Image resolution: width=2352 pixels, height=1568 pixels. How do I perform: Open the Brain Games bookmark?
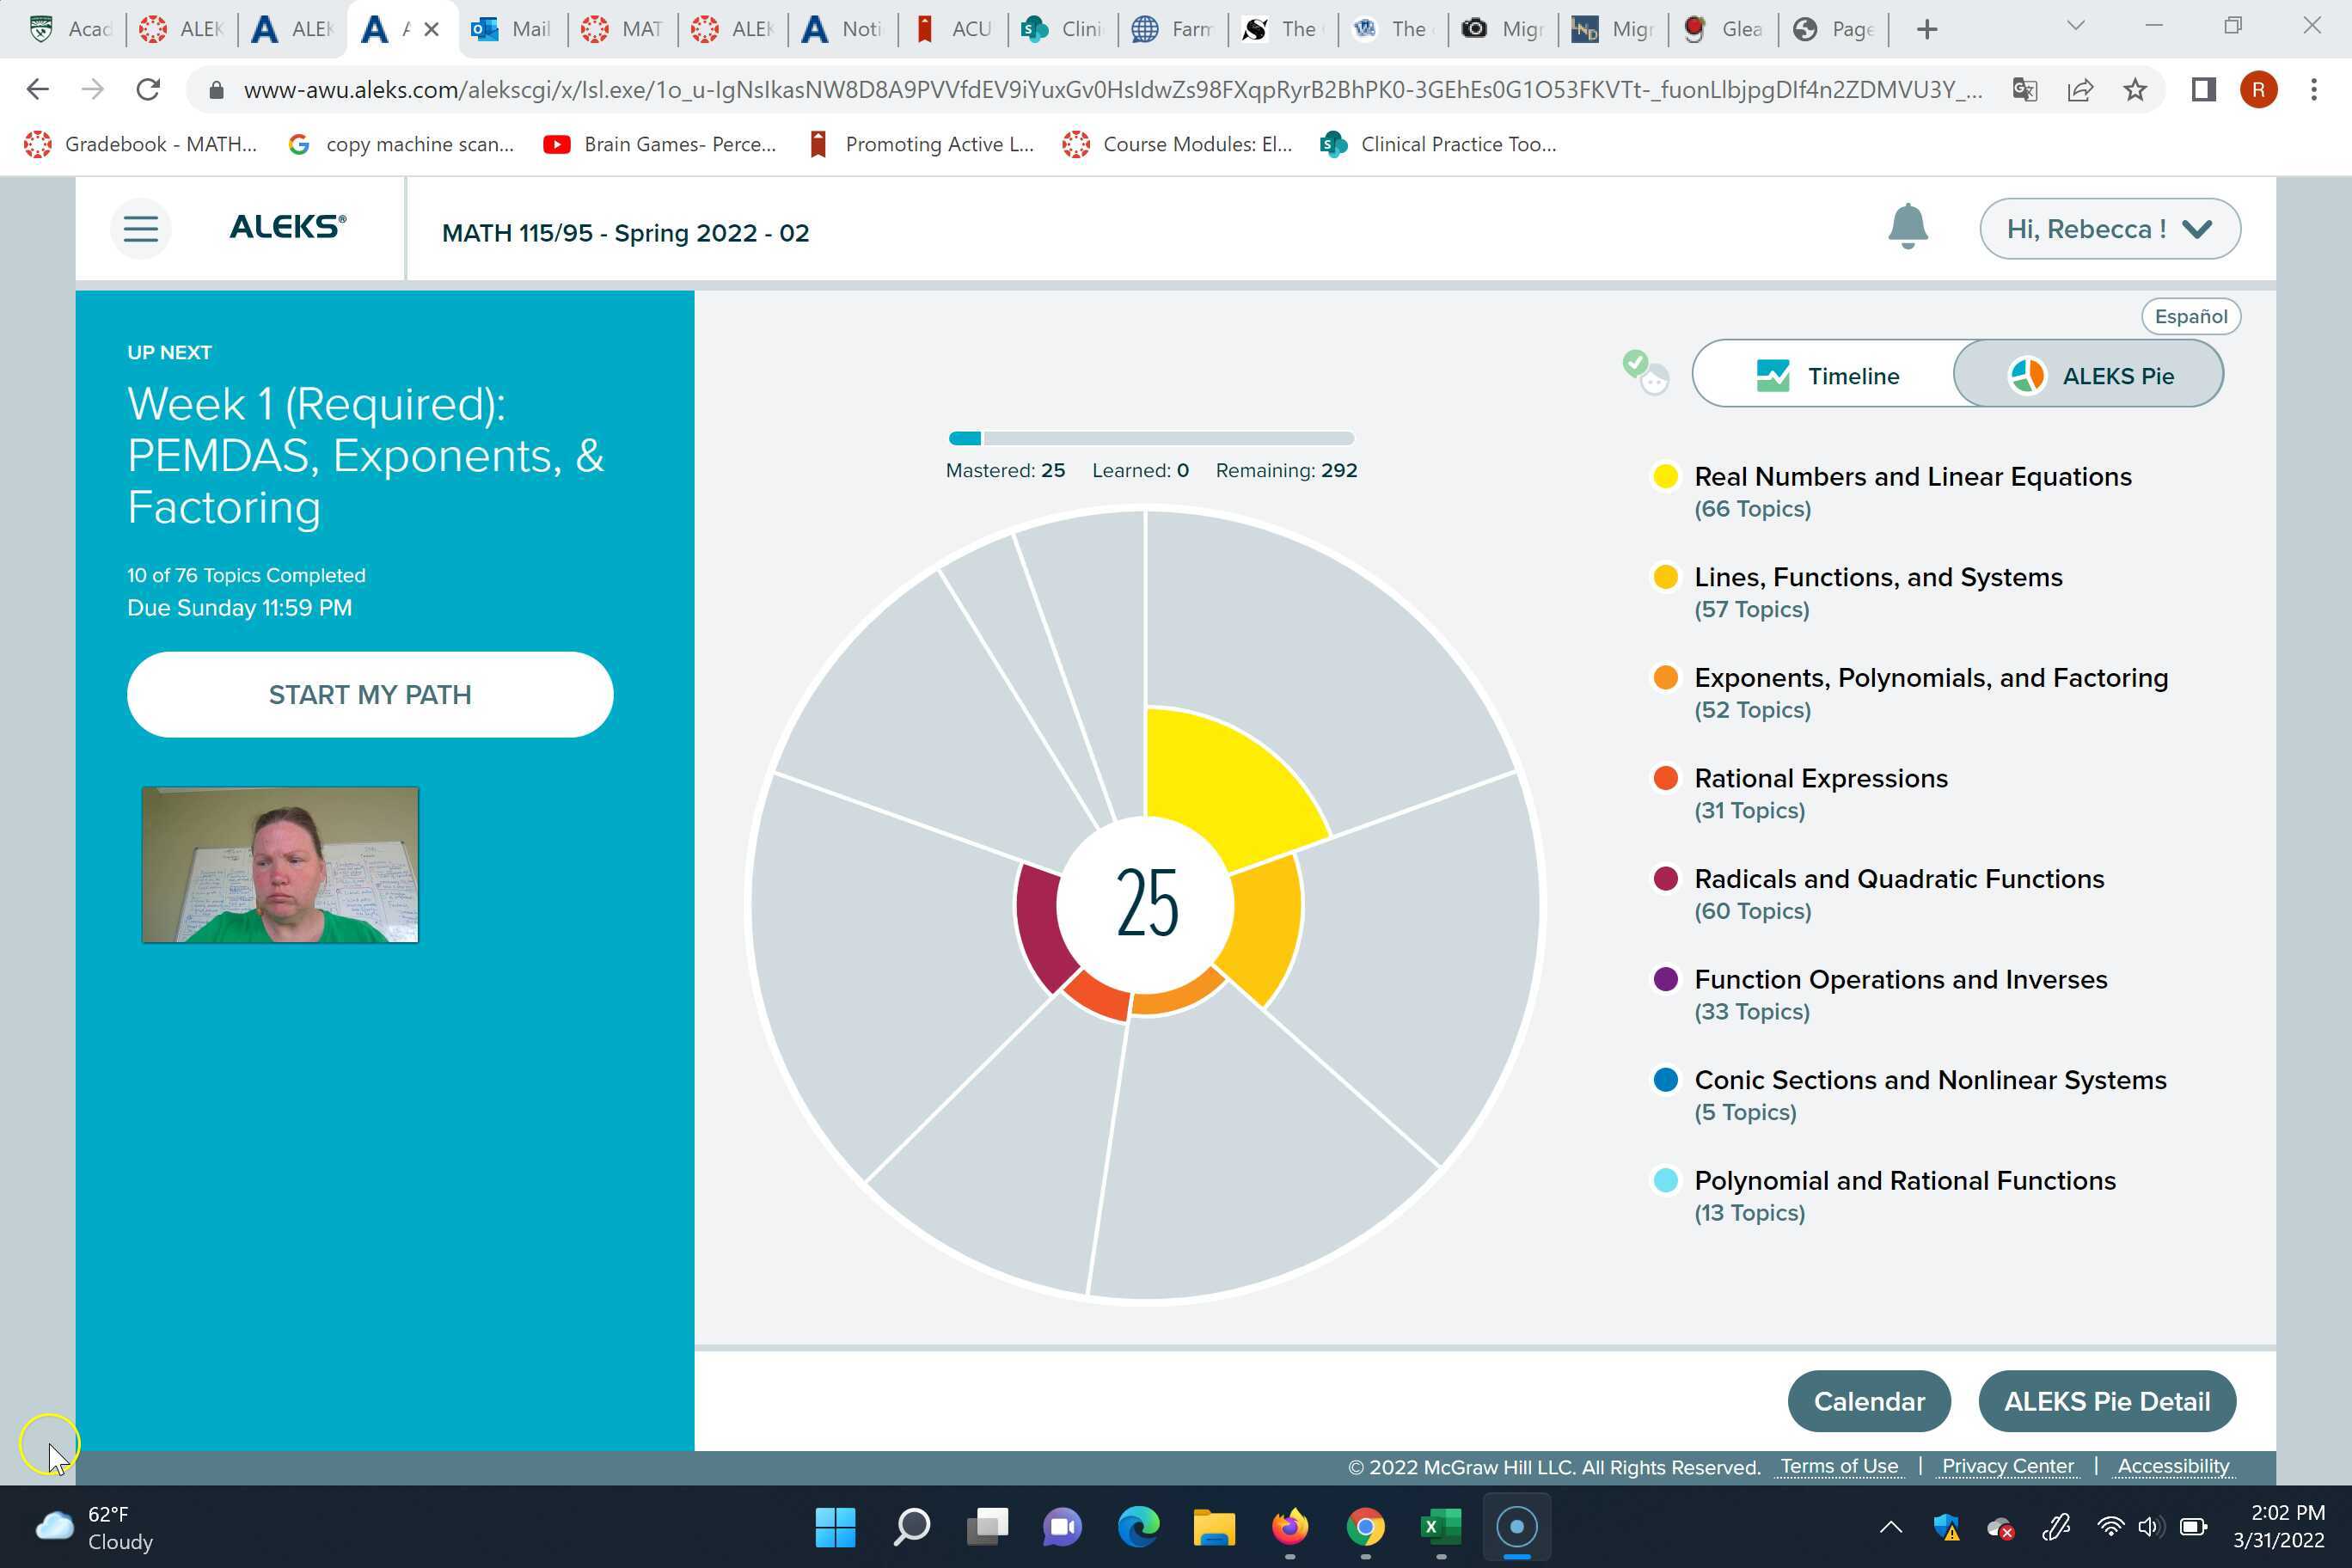[x=660, y=145]
